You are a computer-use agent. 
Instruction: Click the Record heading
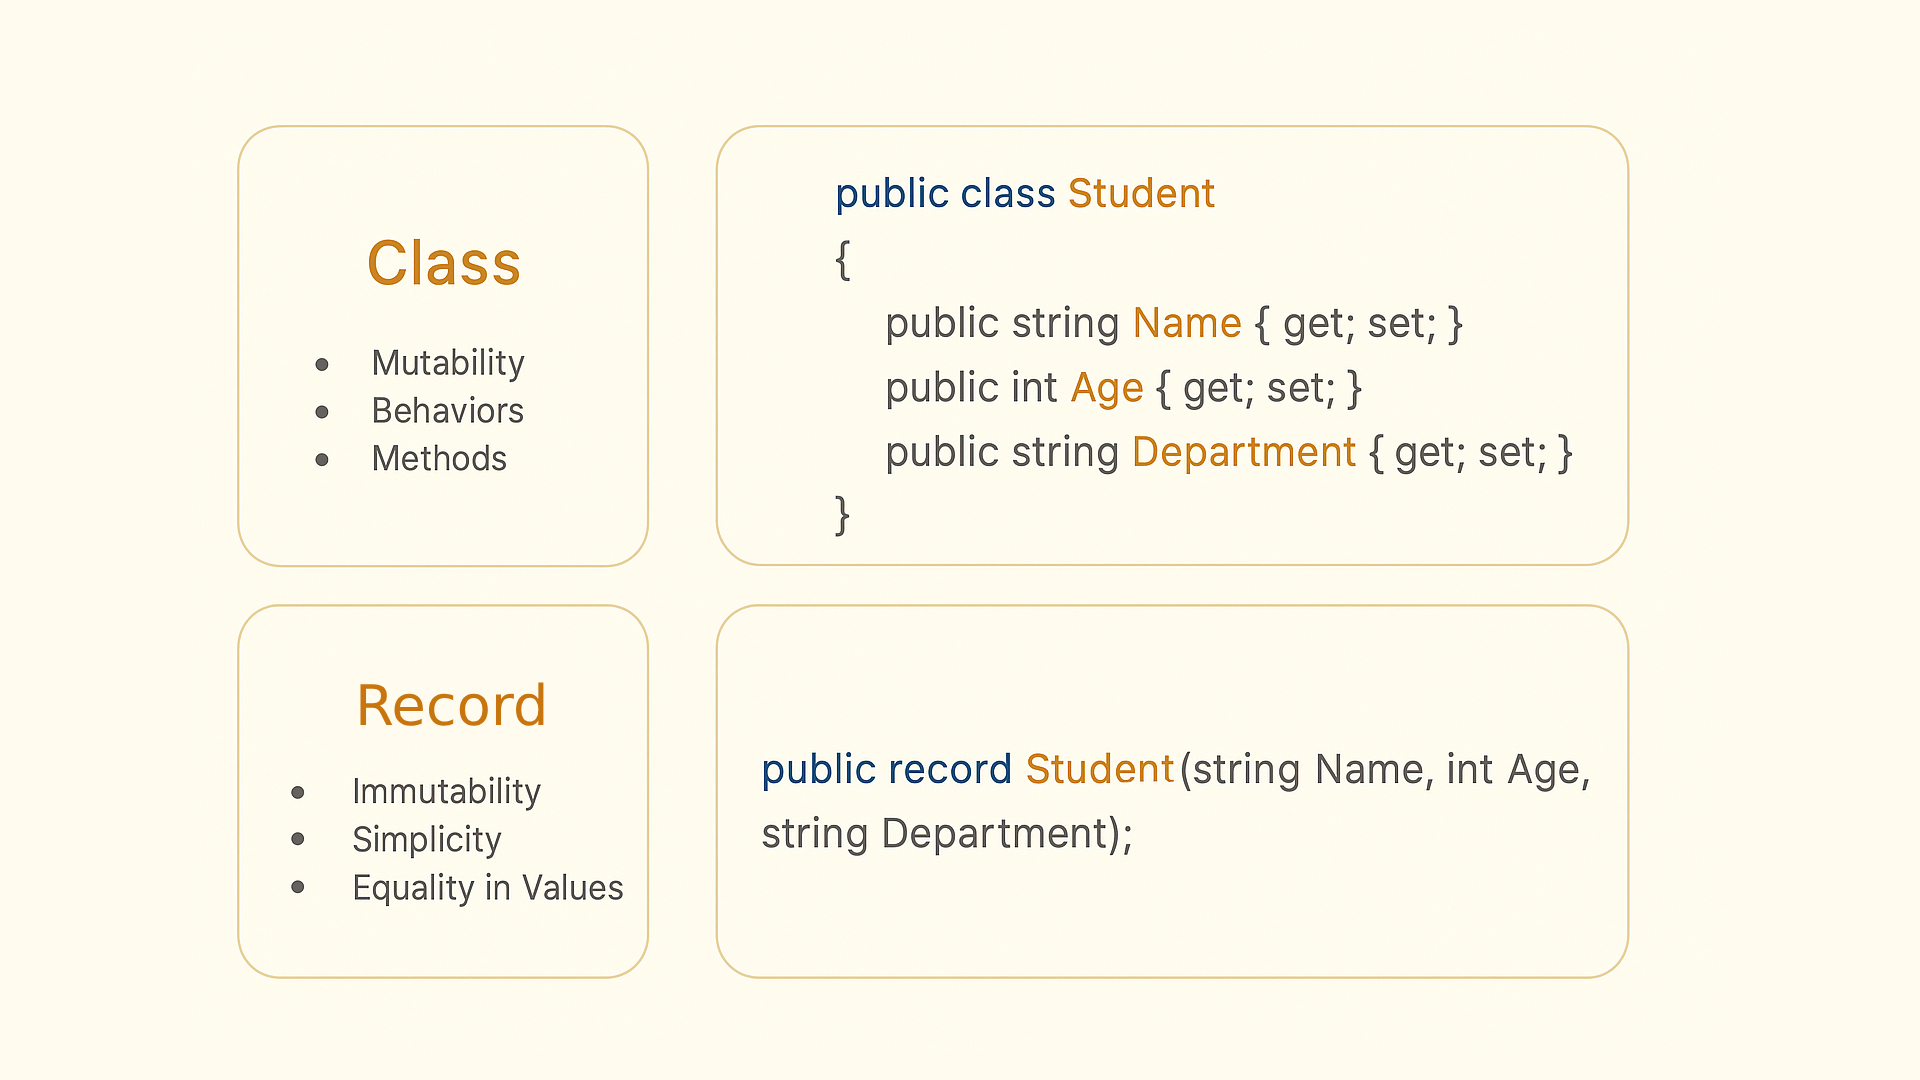(x=451, y=705)
